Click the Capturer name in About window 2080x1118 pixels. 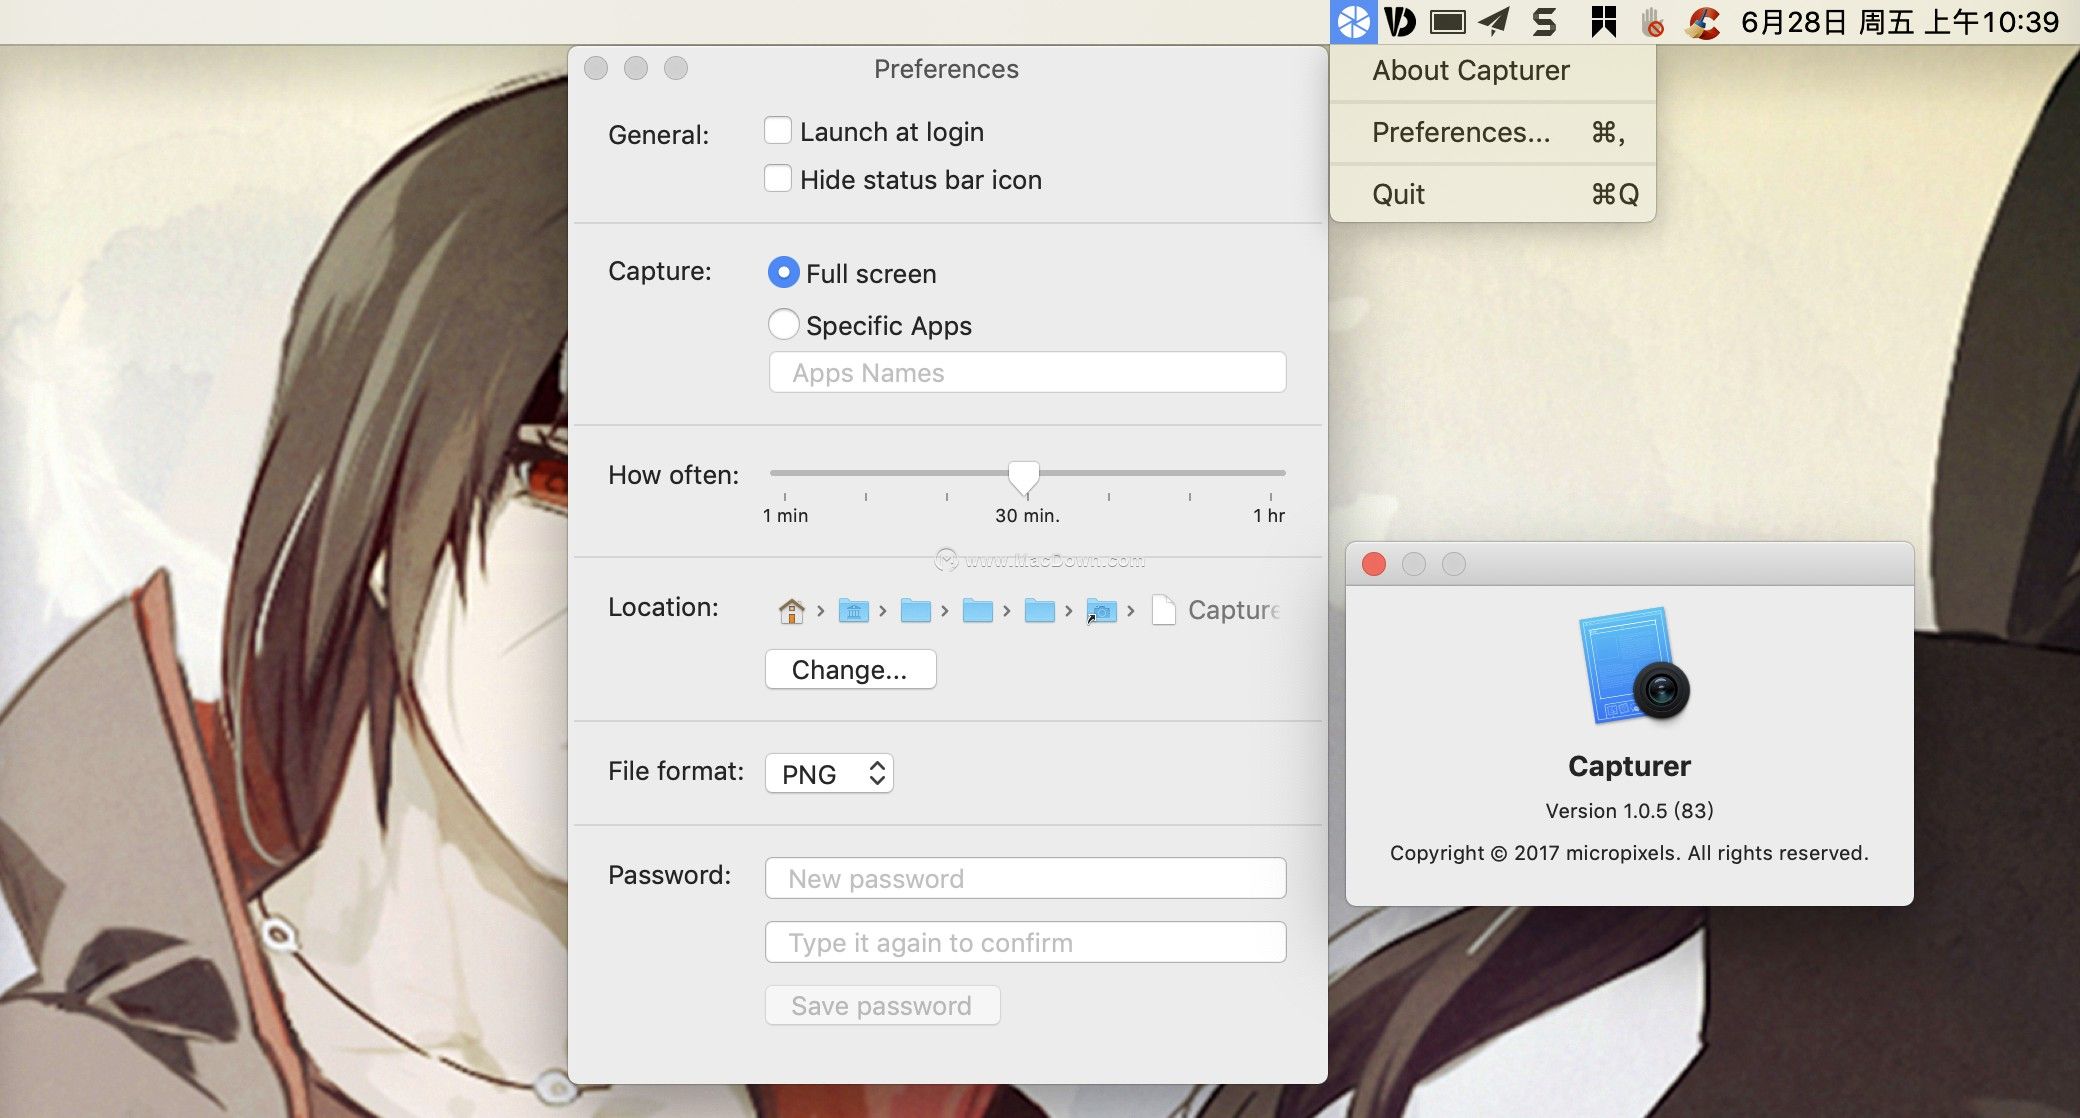1629,766
